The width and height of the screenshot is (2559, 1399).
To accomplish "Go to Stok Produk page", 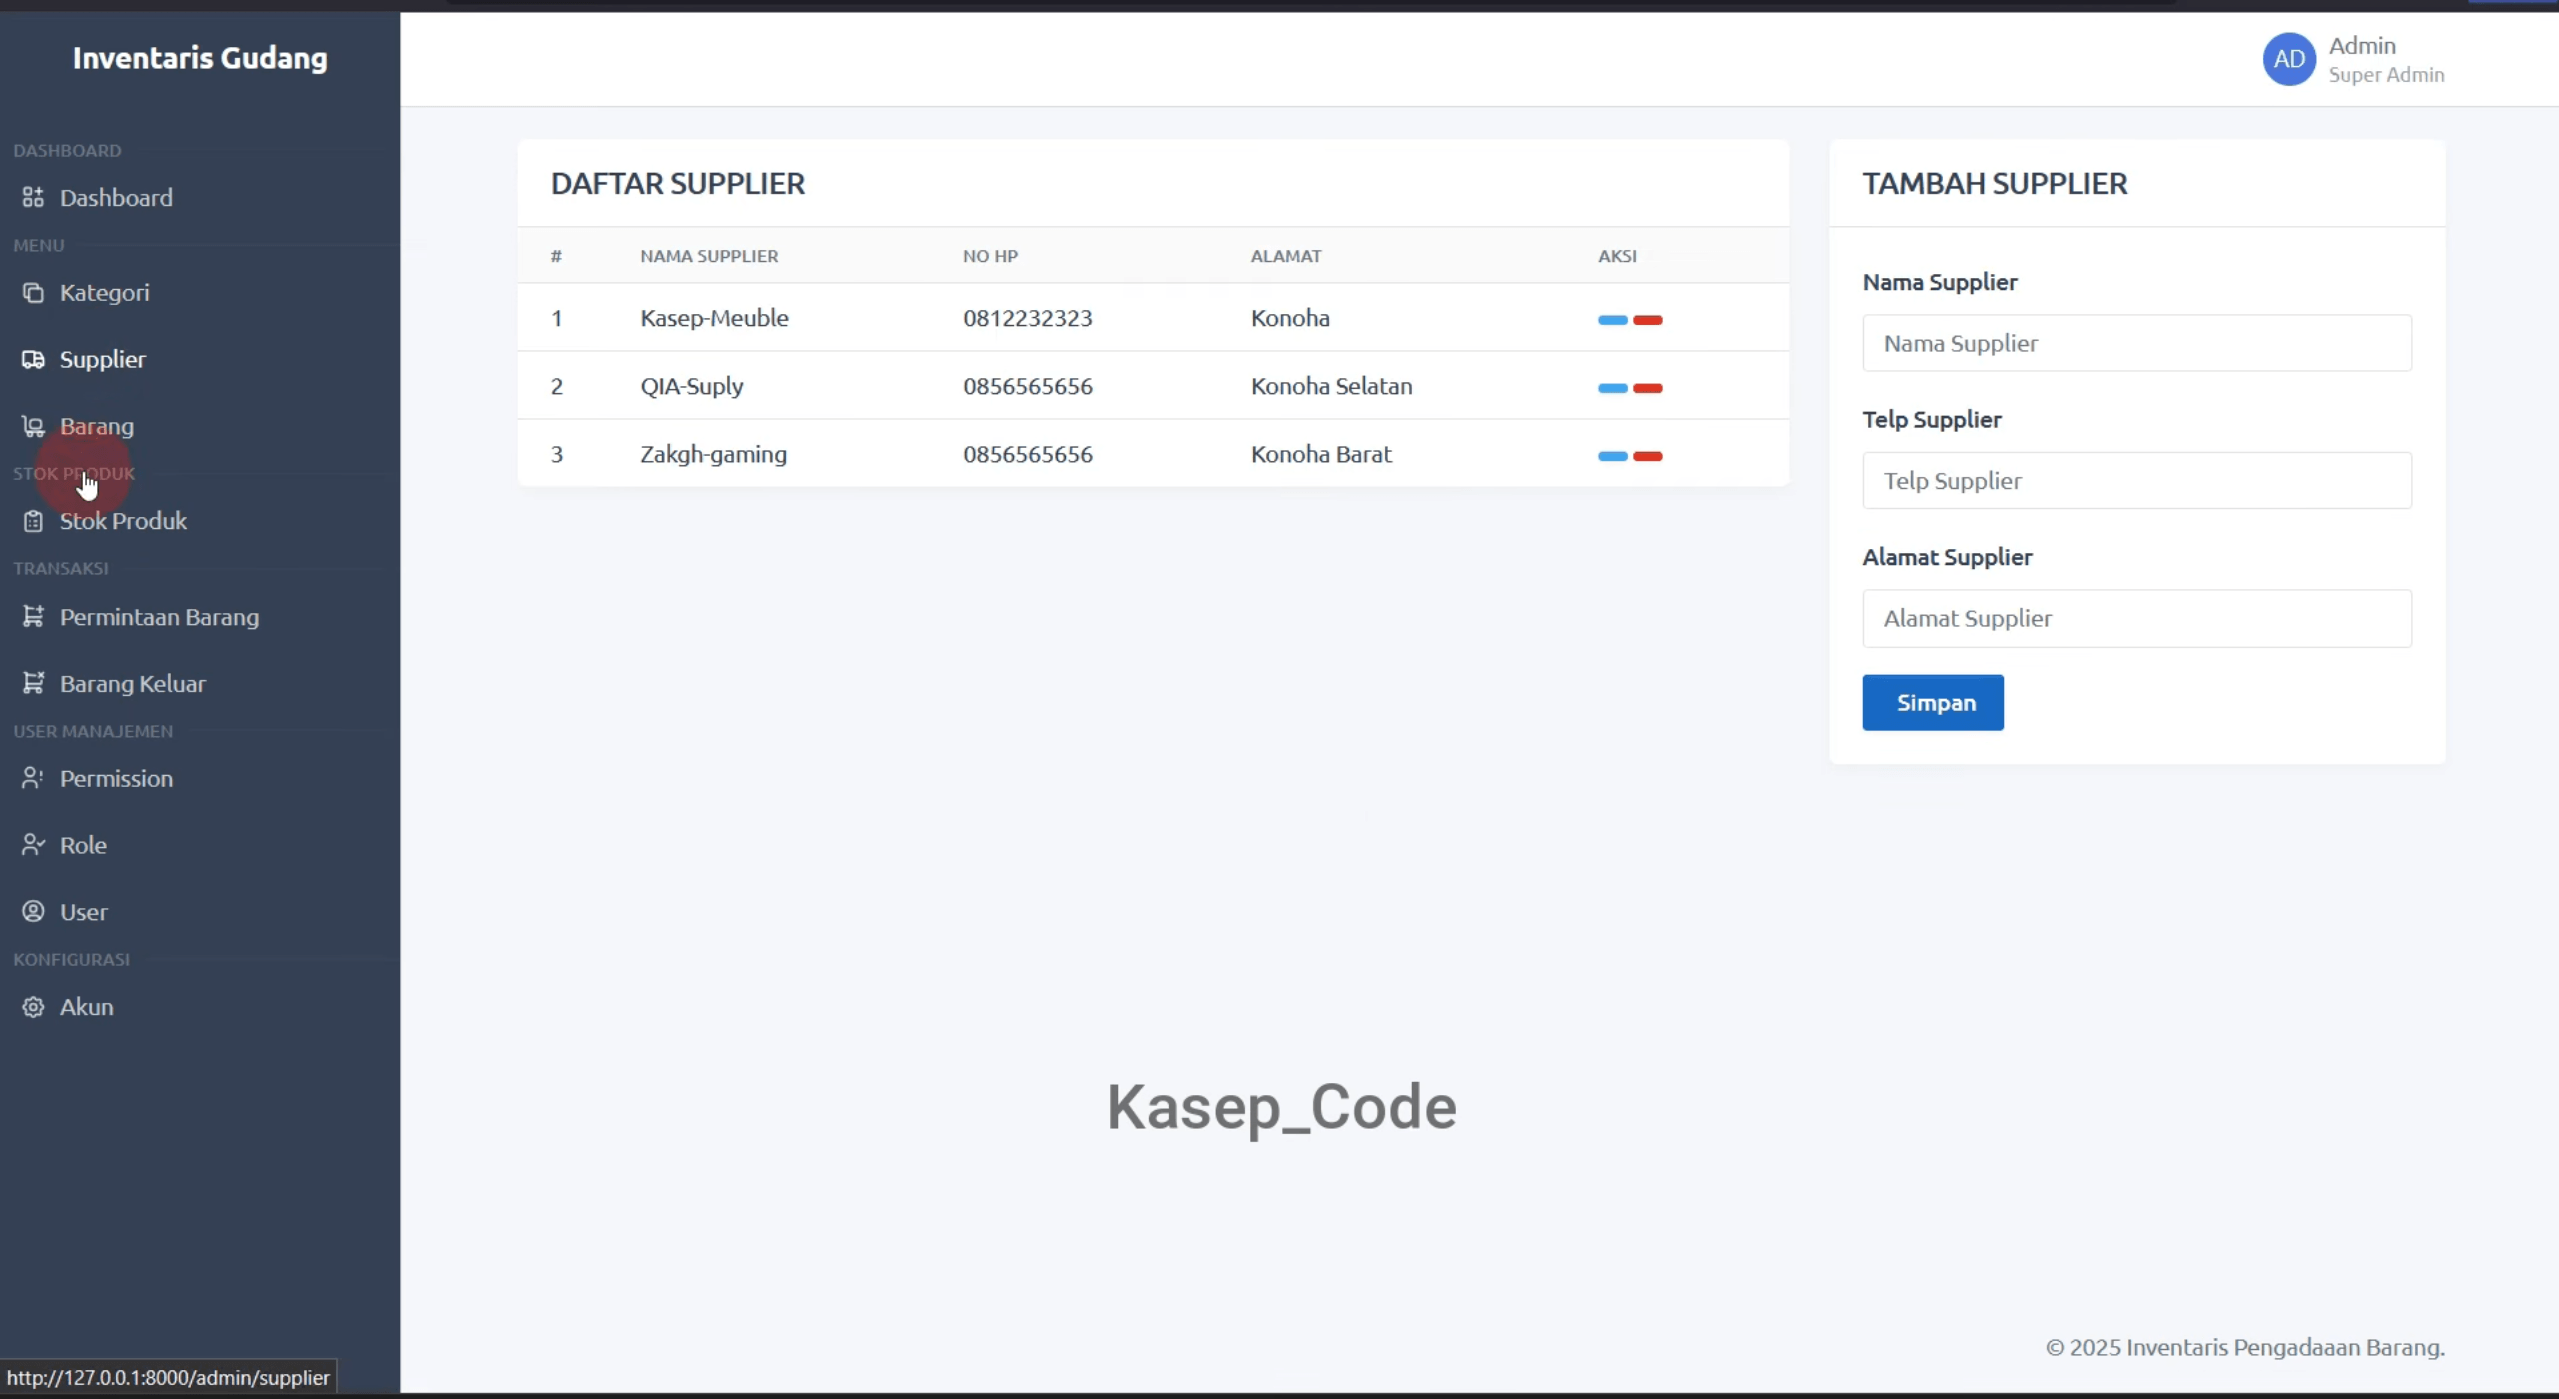I will point(123,521).
